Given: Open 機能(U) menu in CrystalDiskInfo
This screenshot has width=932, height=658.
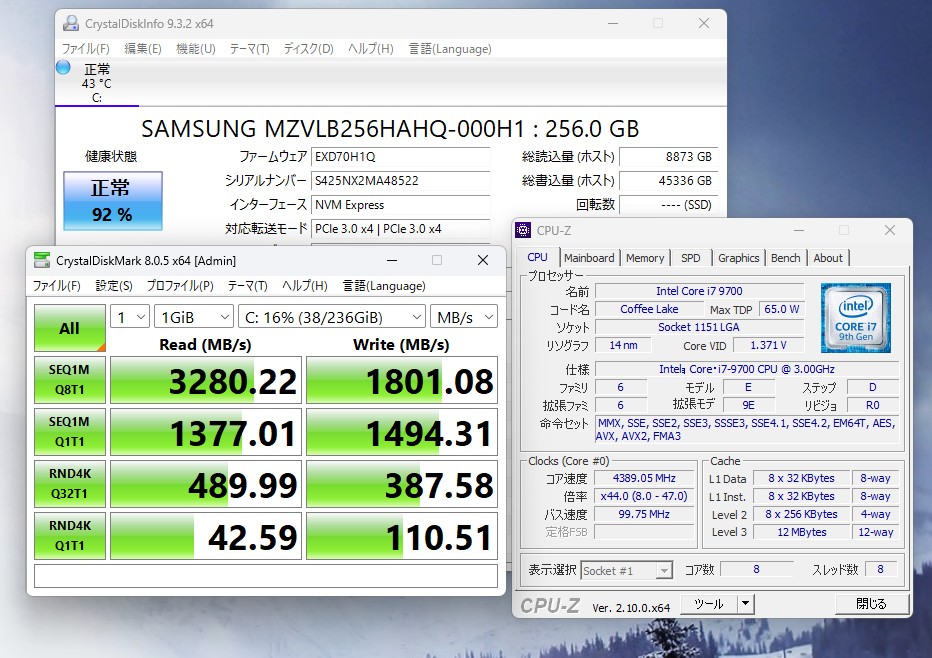Looking at the screenshot, I should pyautogui.click(x=196, y=49).
